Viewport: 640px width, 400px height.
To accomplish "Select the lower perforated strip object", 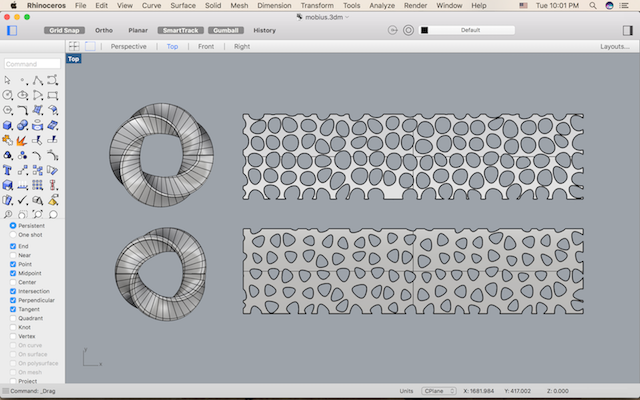I will point(413,271).
